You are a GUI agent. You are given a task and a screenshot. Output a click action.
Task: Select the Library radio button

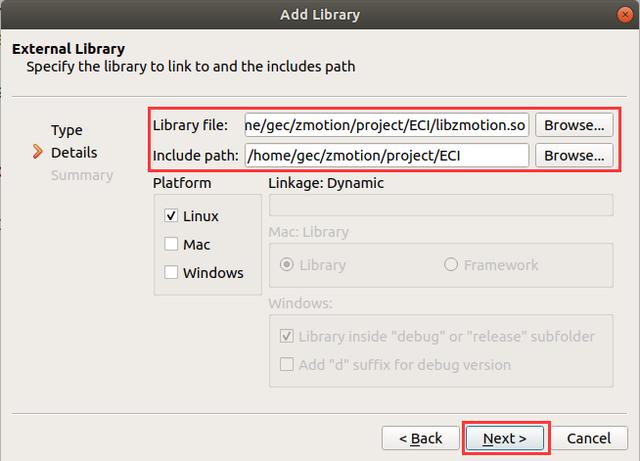click(287, 265)
